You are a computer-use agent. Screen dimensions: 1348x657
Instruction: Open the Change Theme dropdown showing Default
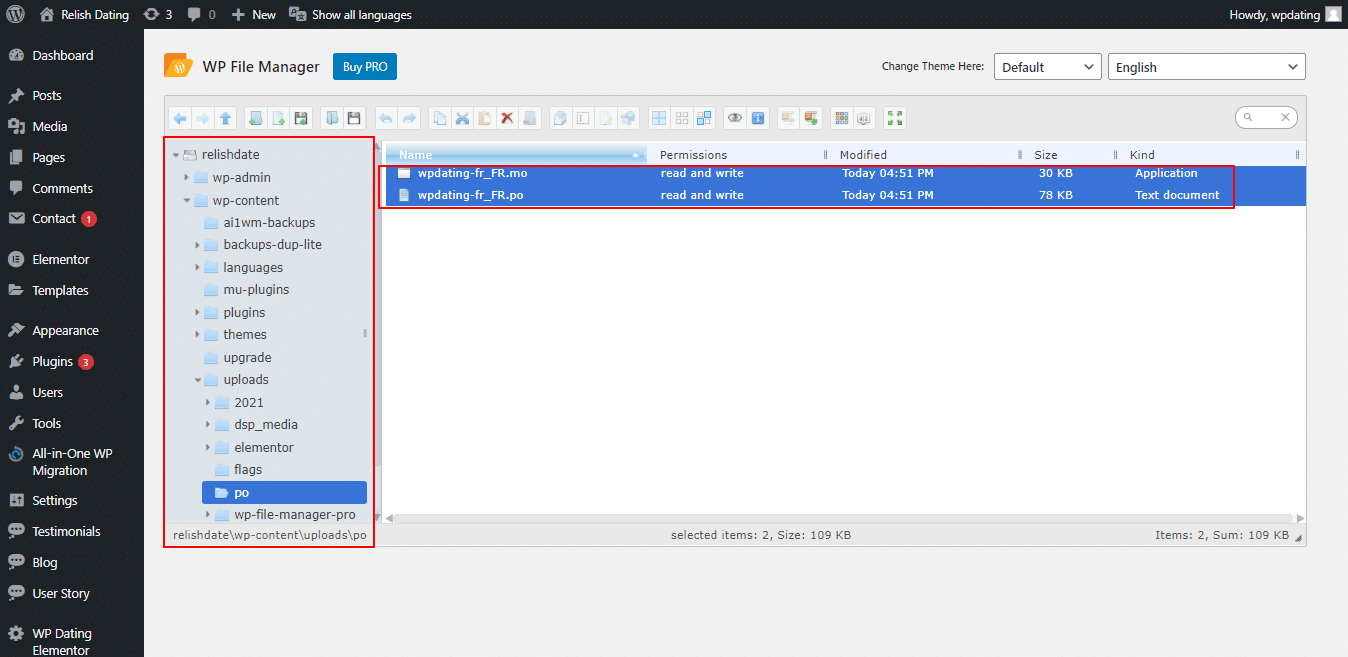[x=1048, y=67]
